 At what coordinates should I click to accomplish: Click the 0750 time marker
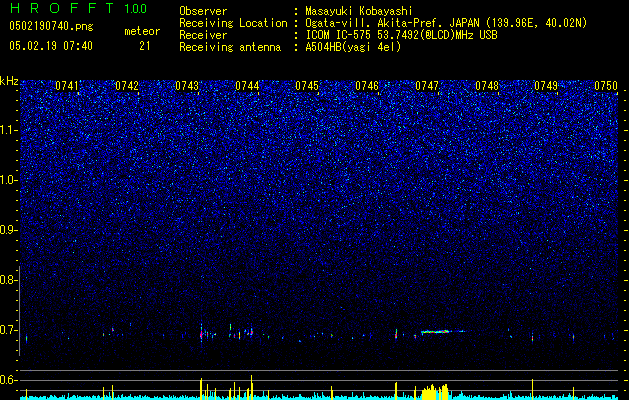[606, 86]
